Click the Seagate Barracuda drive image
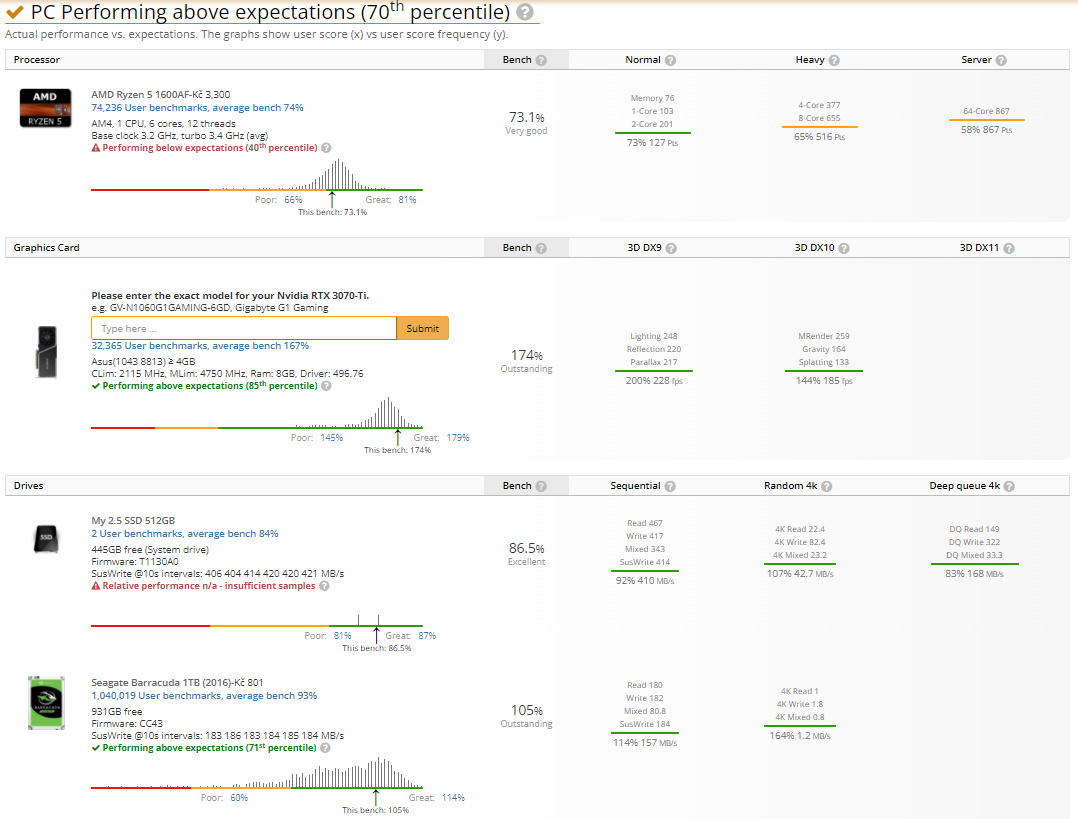1078x819 pixels. click(46, 703)
